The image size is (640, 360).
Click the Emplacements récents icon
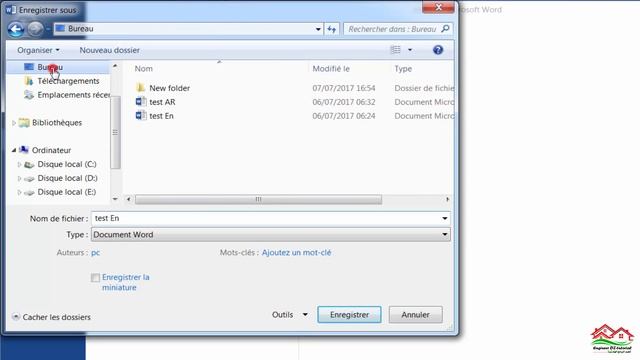[29, 95]
